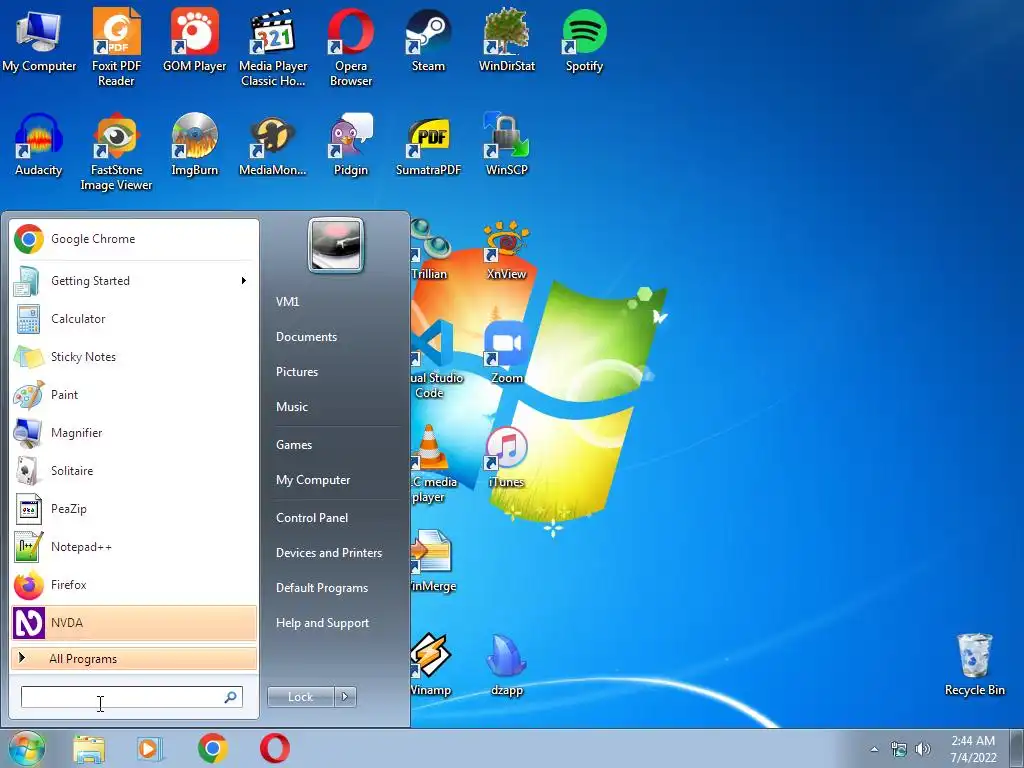Open Google Chrome in Start menu

click(134, 239)
